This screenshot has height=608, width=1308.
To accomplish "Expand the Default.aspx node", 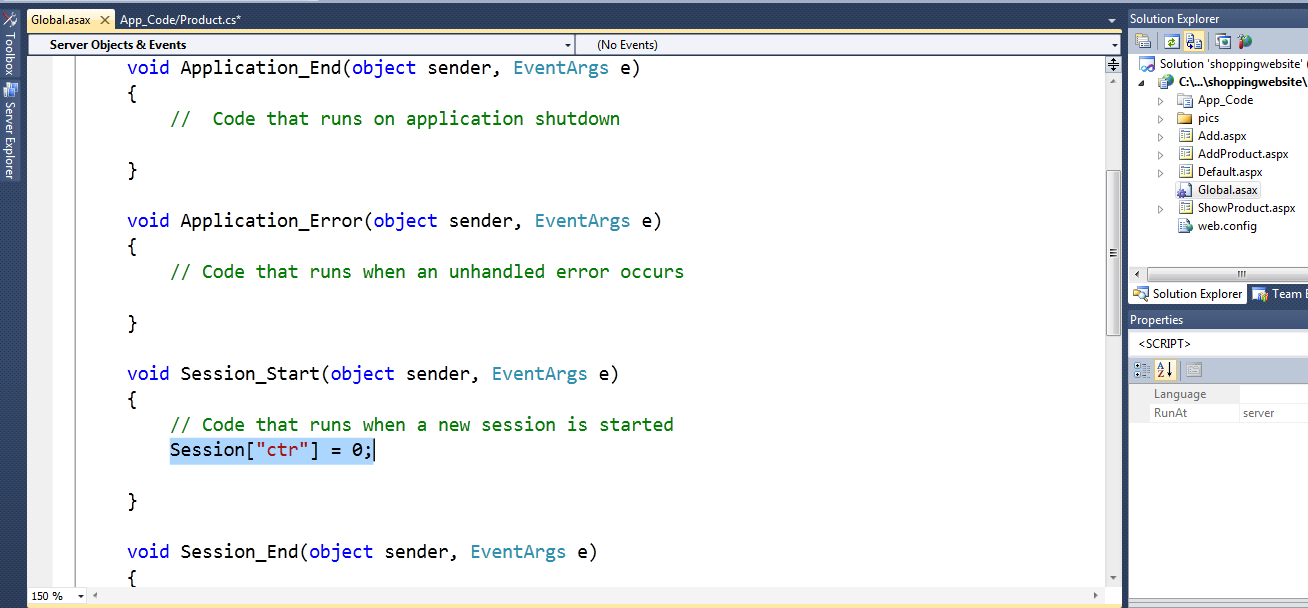I will 1160,171.
